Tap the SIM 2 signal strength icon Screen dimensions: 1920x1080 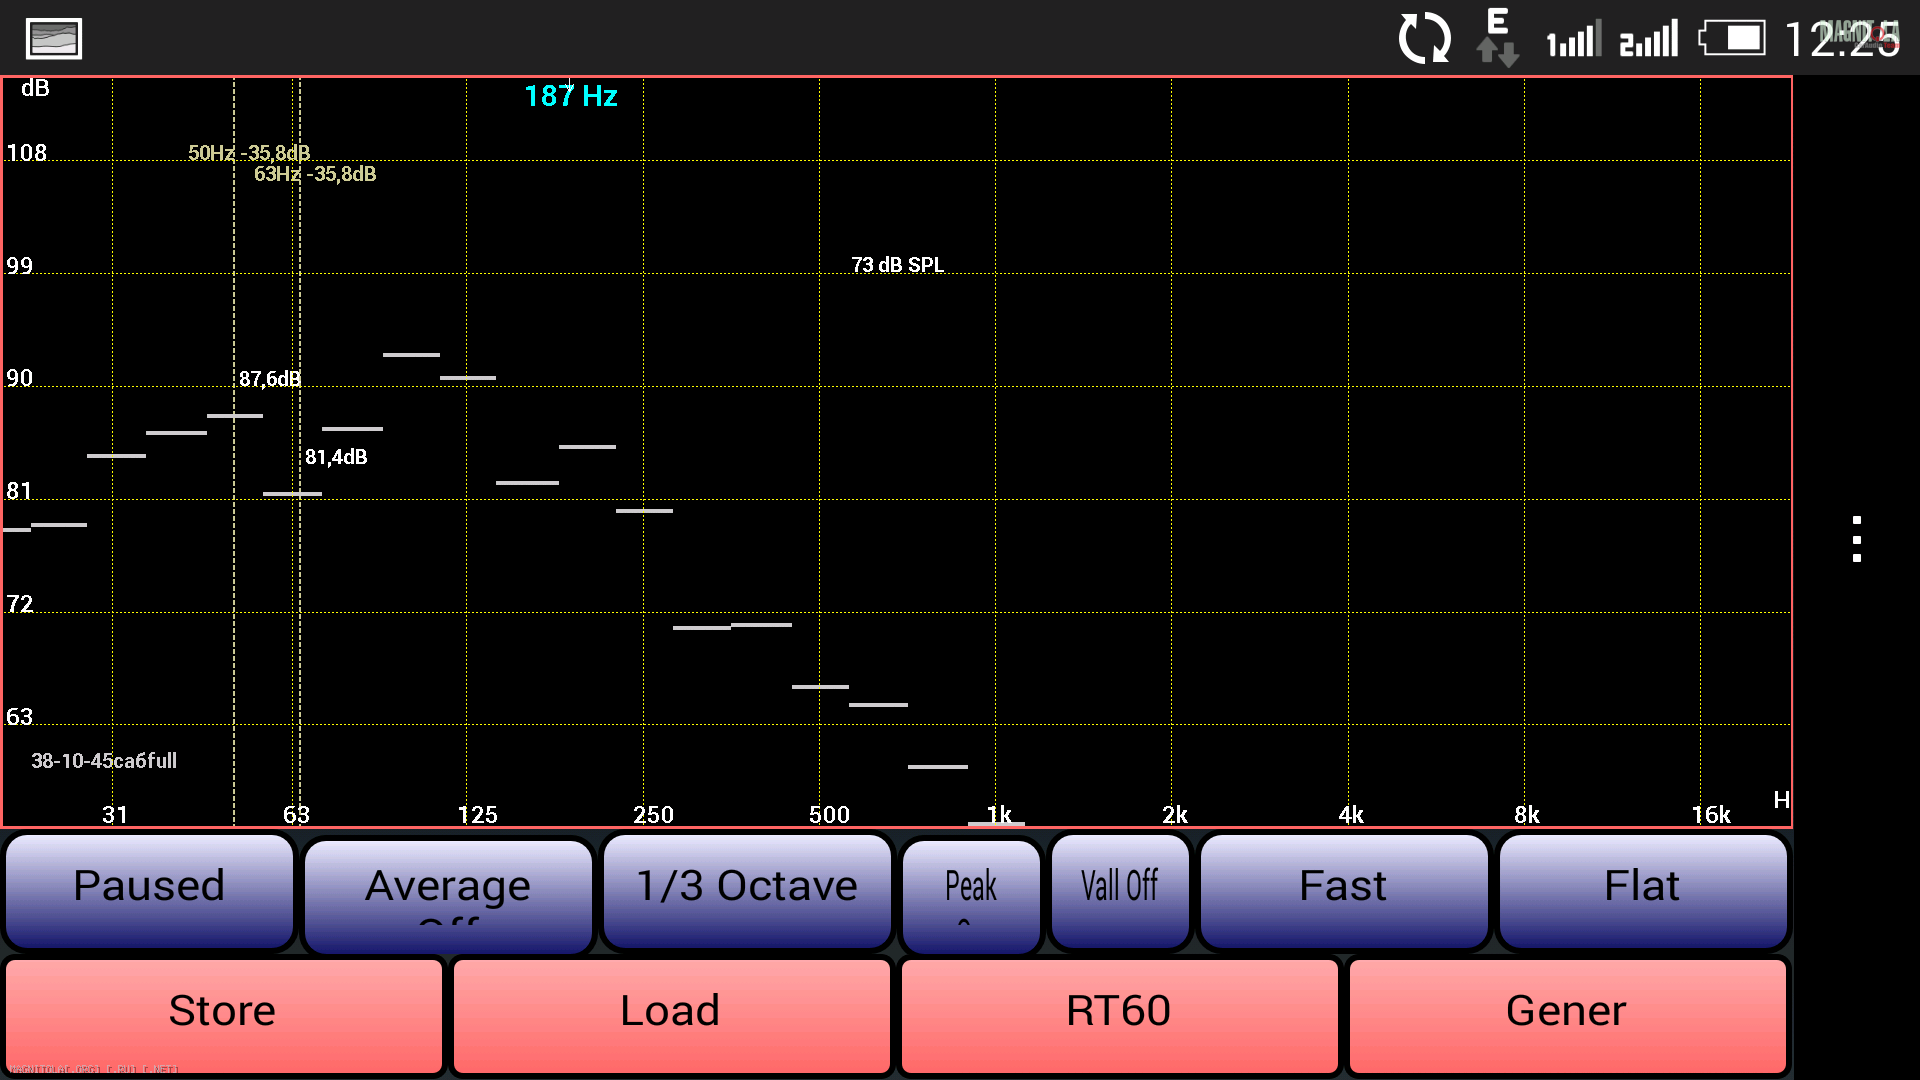point(1649,39)
